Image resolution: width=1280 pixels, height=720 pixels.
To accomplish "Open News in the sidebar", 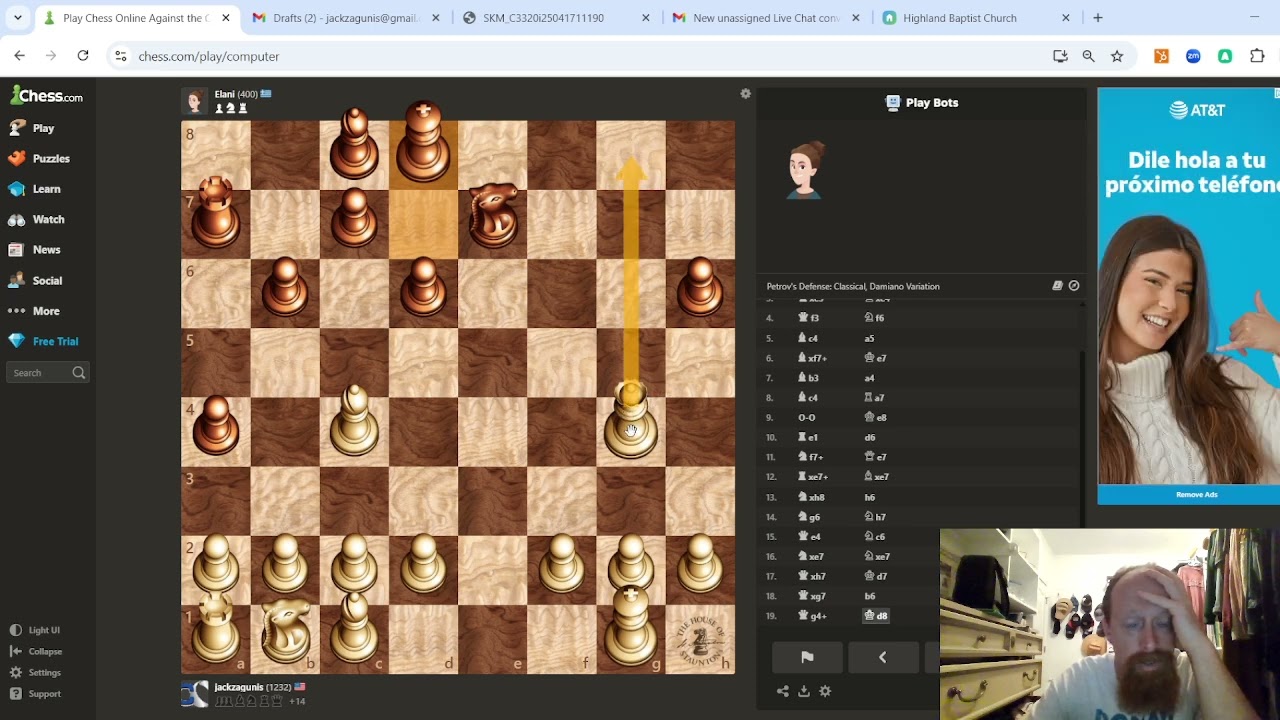I will pyautogui.click(x=34, y=250).
